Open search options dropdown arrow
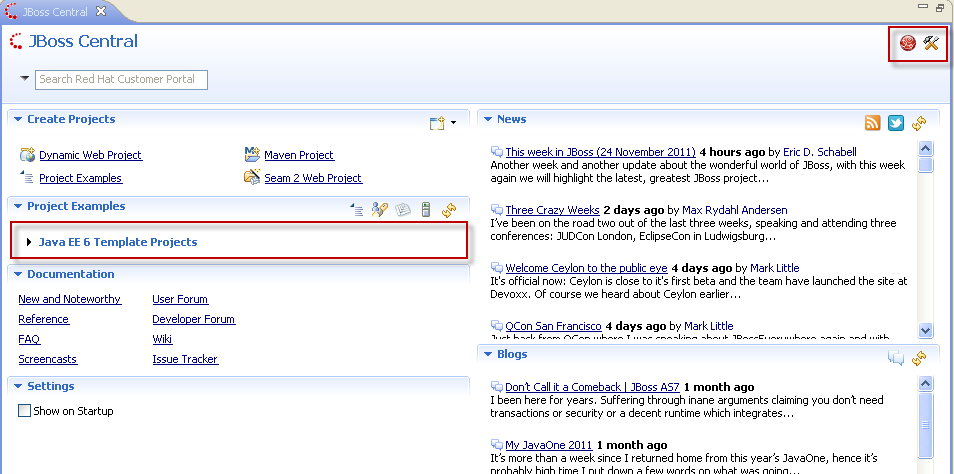 pyautogui.click(x=24, y=78)
